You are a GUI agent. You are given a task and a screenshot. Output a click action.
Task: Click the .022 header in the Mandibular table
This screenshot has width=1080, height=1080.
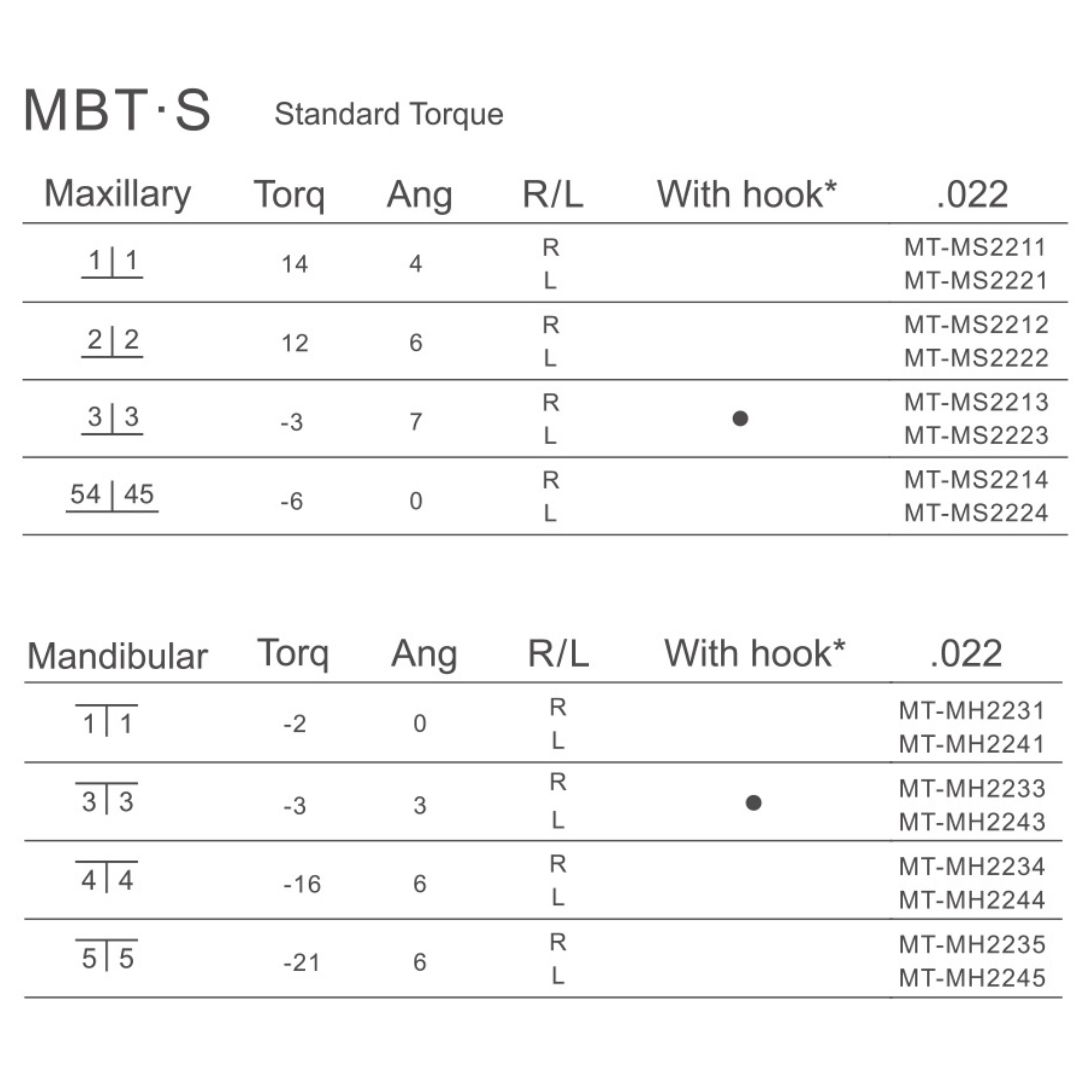965,654
